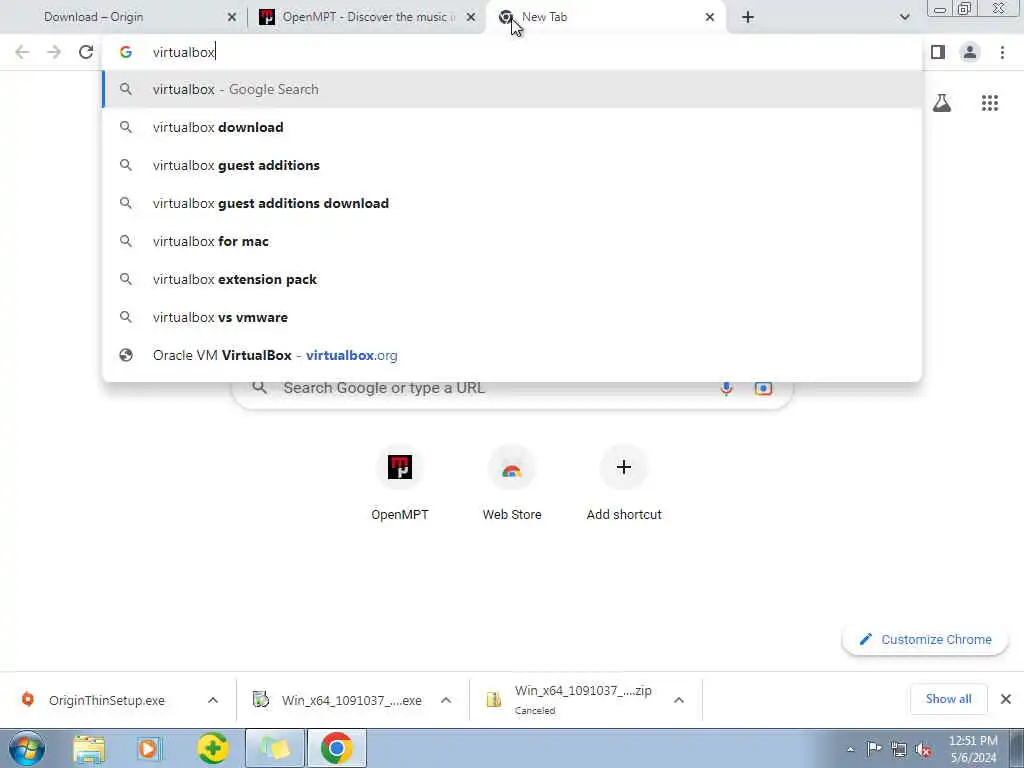Launch media player from taskbar
Screen dimensions: 1024x768
click(x=149, y=748)
